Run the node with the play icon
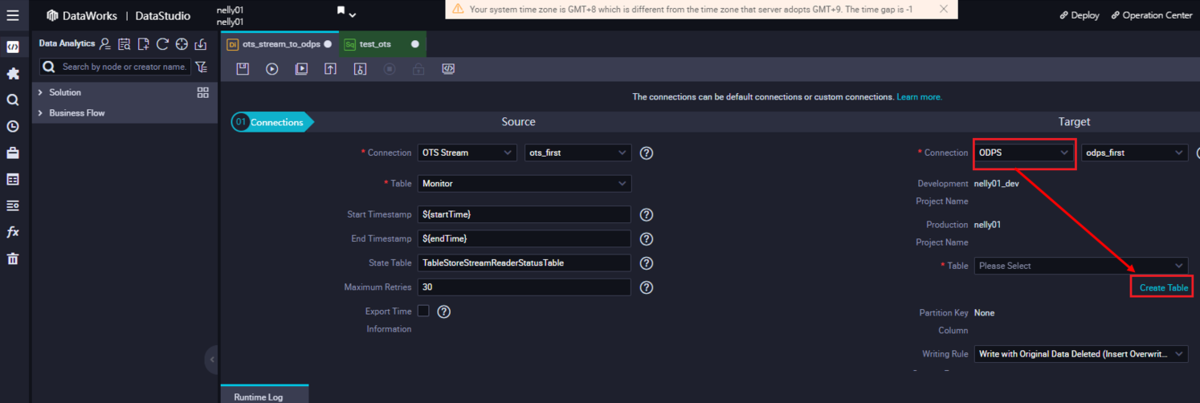The width and height of the screenshot is (1200, 403). (272, 69)
